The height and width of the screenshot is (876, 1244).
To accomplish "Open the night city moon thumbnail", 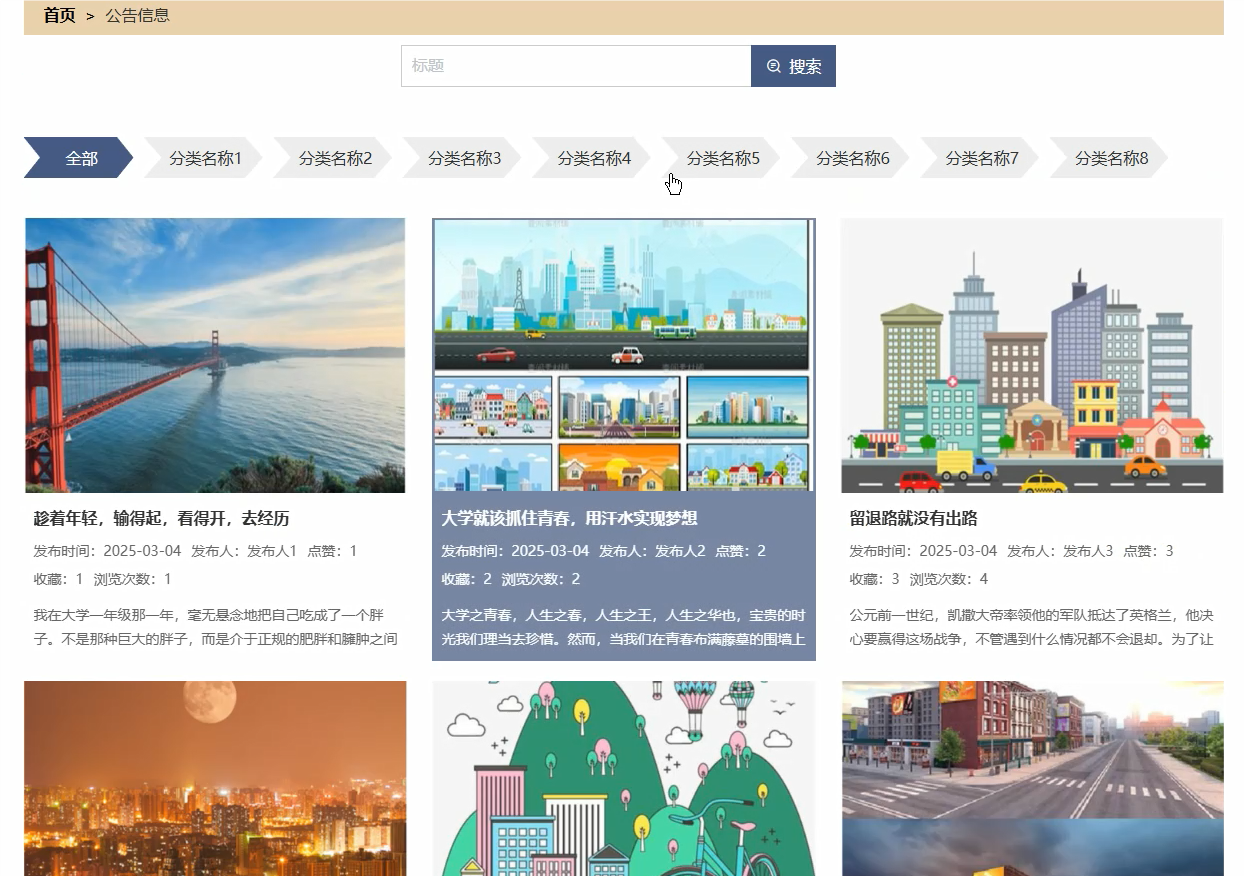I will coord(215,778).
